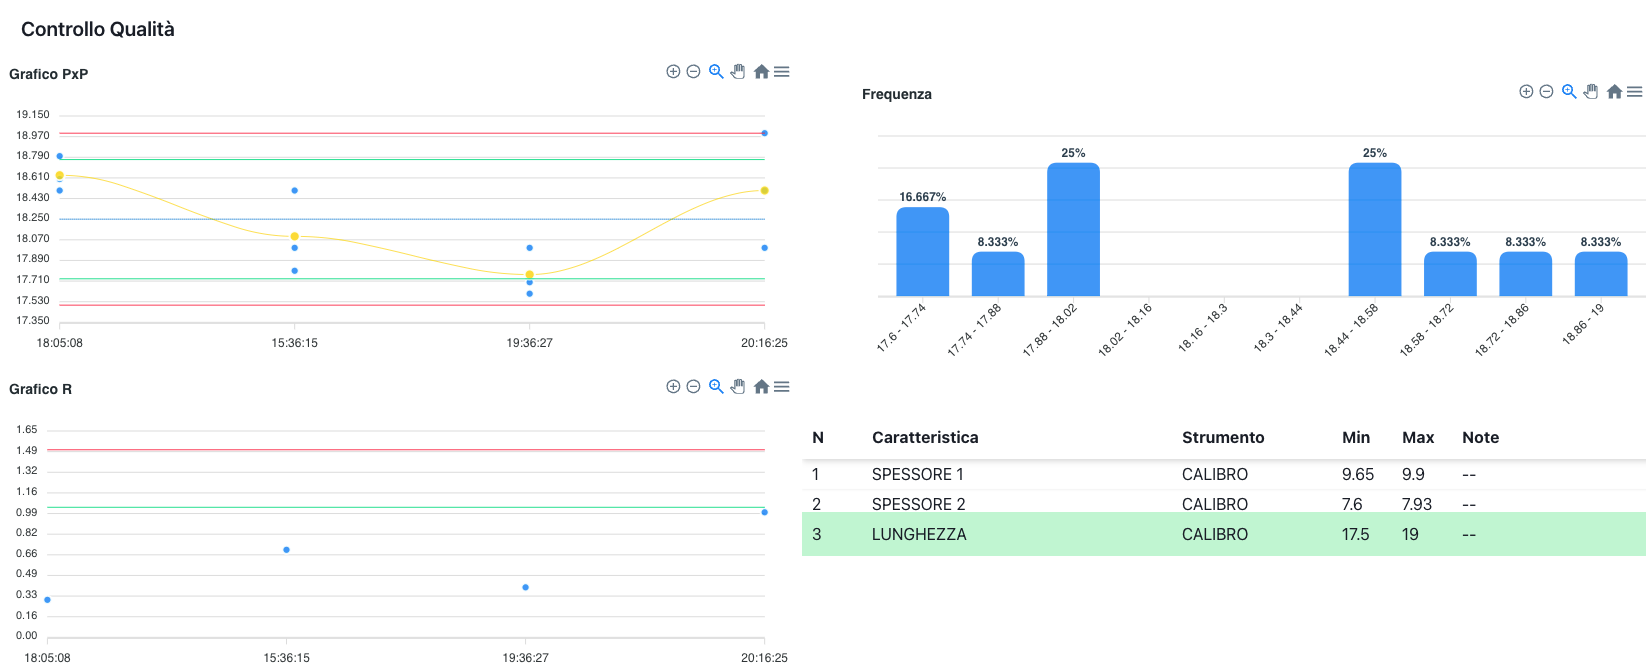This screenshot has width=1646, height=670.
Task: Open the Frequenza hamburger export menu
Action: click(x=1635, y=92)
